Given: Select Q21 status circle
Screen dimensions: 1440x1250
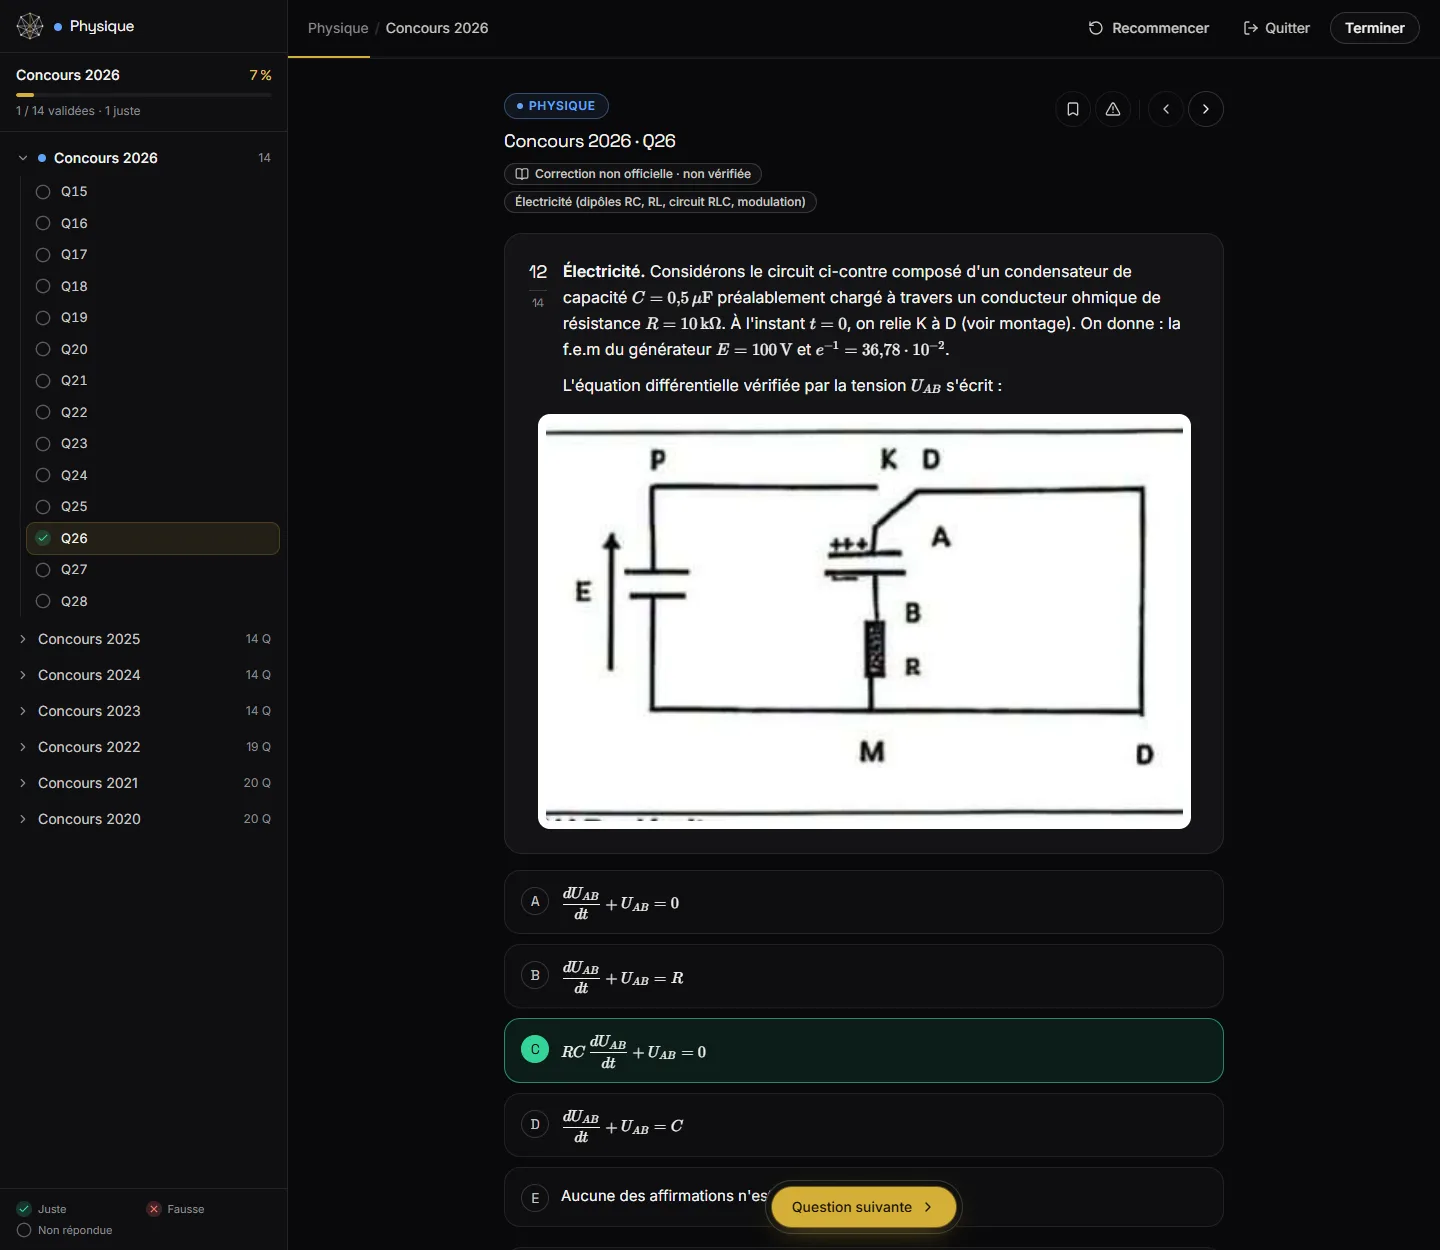Looking at the screenshot, I should 43,381.
